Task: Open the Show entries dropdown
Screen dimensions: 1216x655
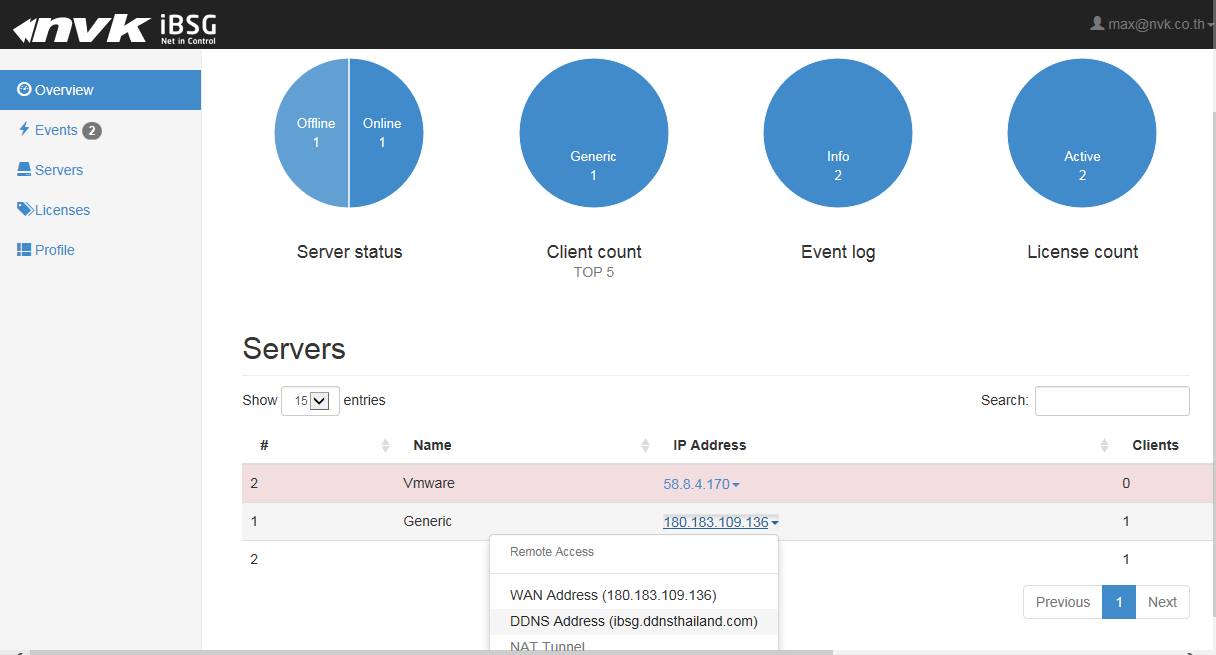Action: pos(310,400)
